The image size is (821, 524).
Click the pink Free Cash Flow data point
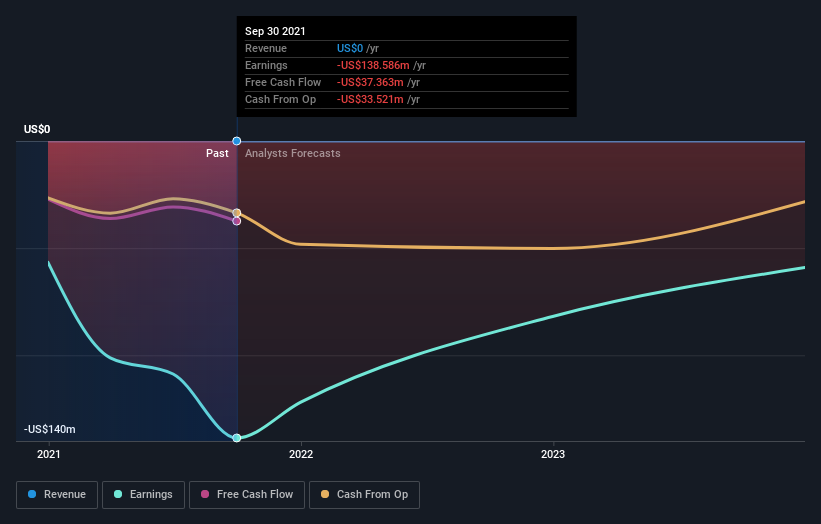[x=237, y=221]
